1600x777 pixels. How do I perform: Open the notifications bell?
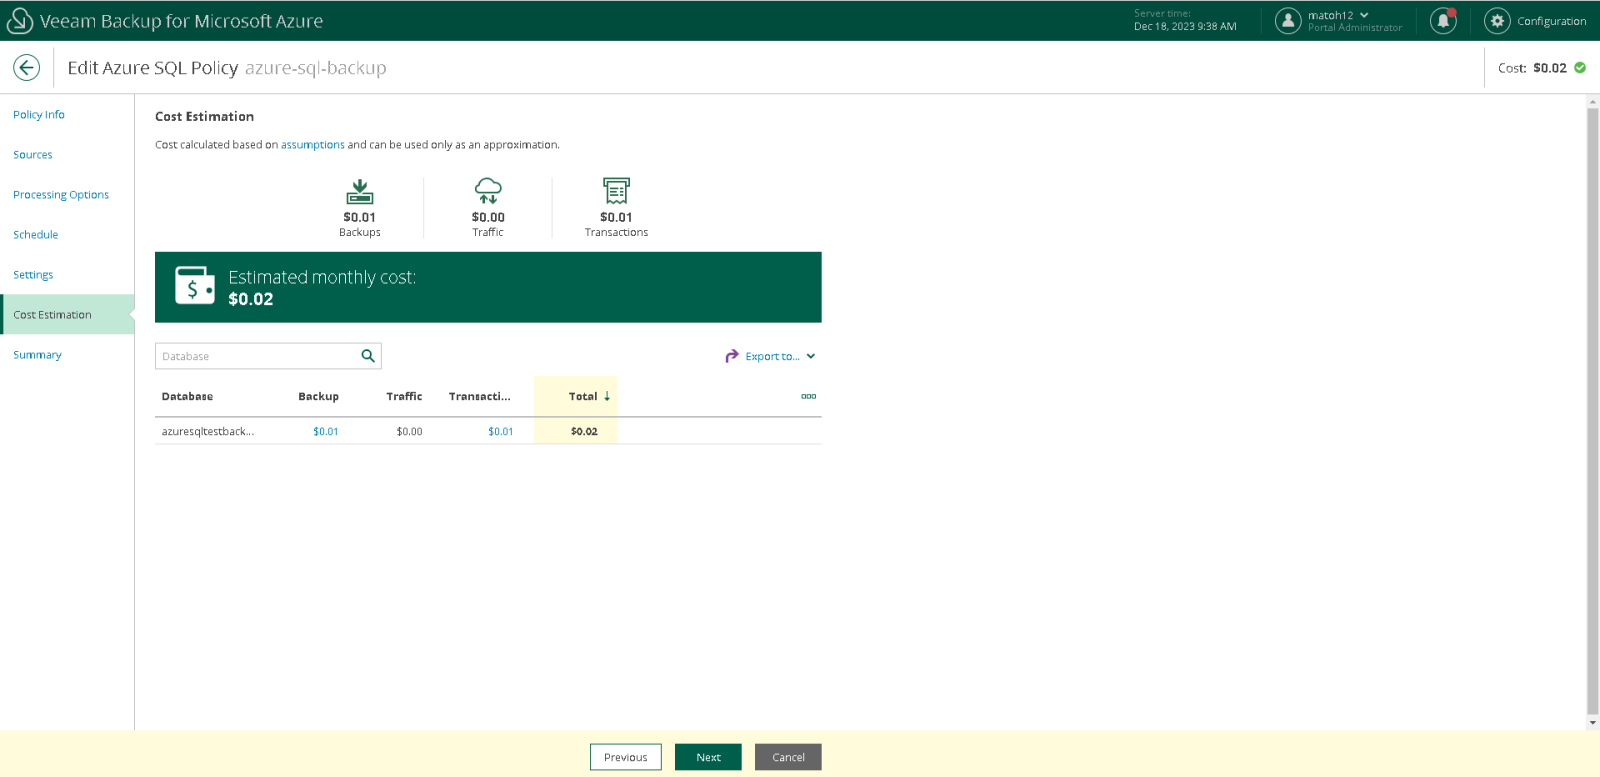[x=1443, y=21]
